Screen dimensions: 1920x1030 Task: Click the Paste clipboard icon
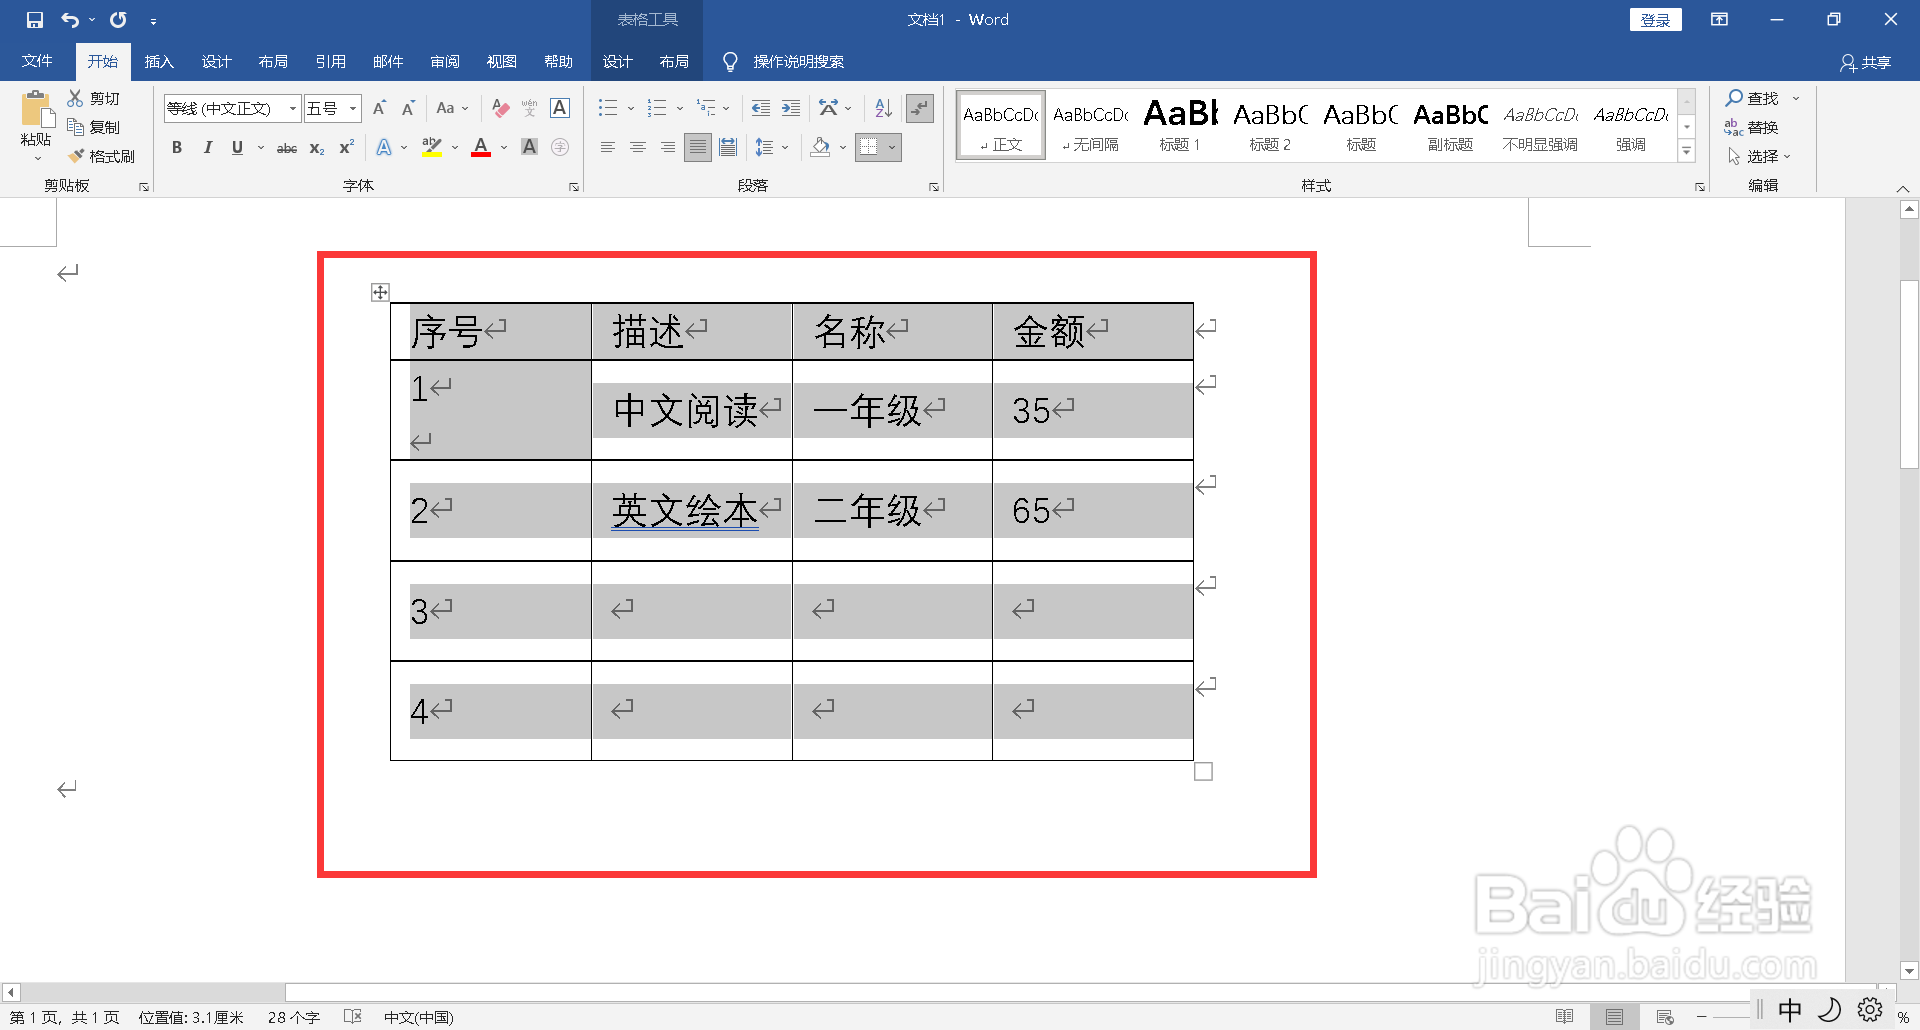click(36, 110)
